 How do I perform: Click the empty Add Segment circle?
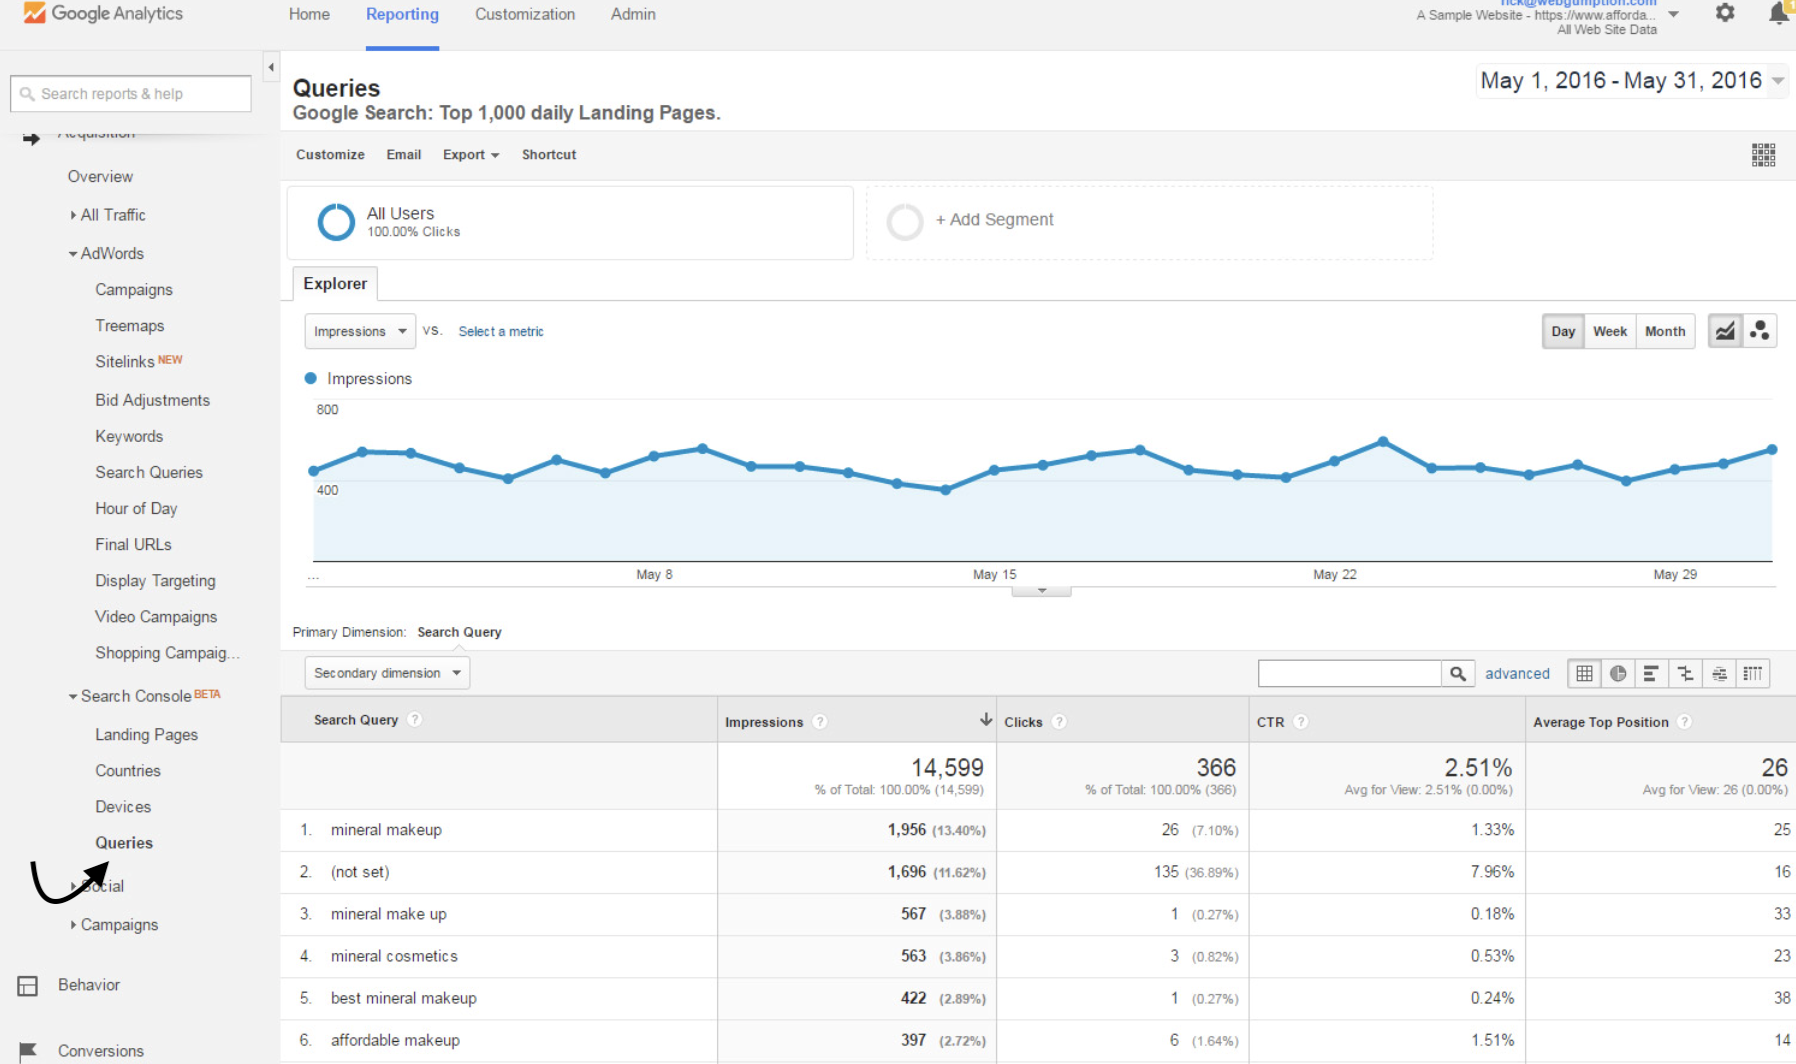(x=905, y=222)
